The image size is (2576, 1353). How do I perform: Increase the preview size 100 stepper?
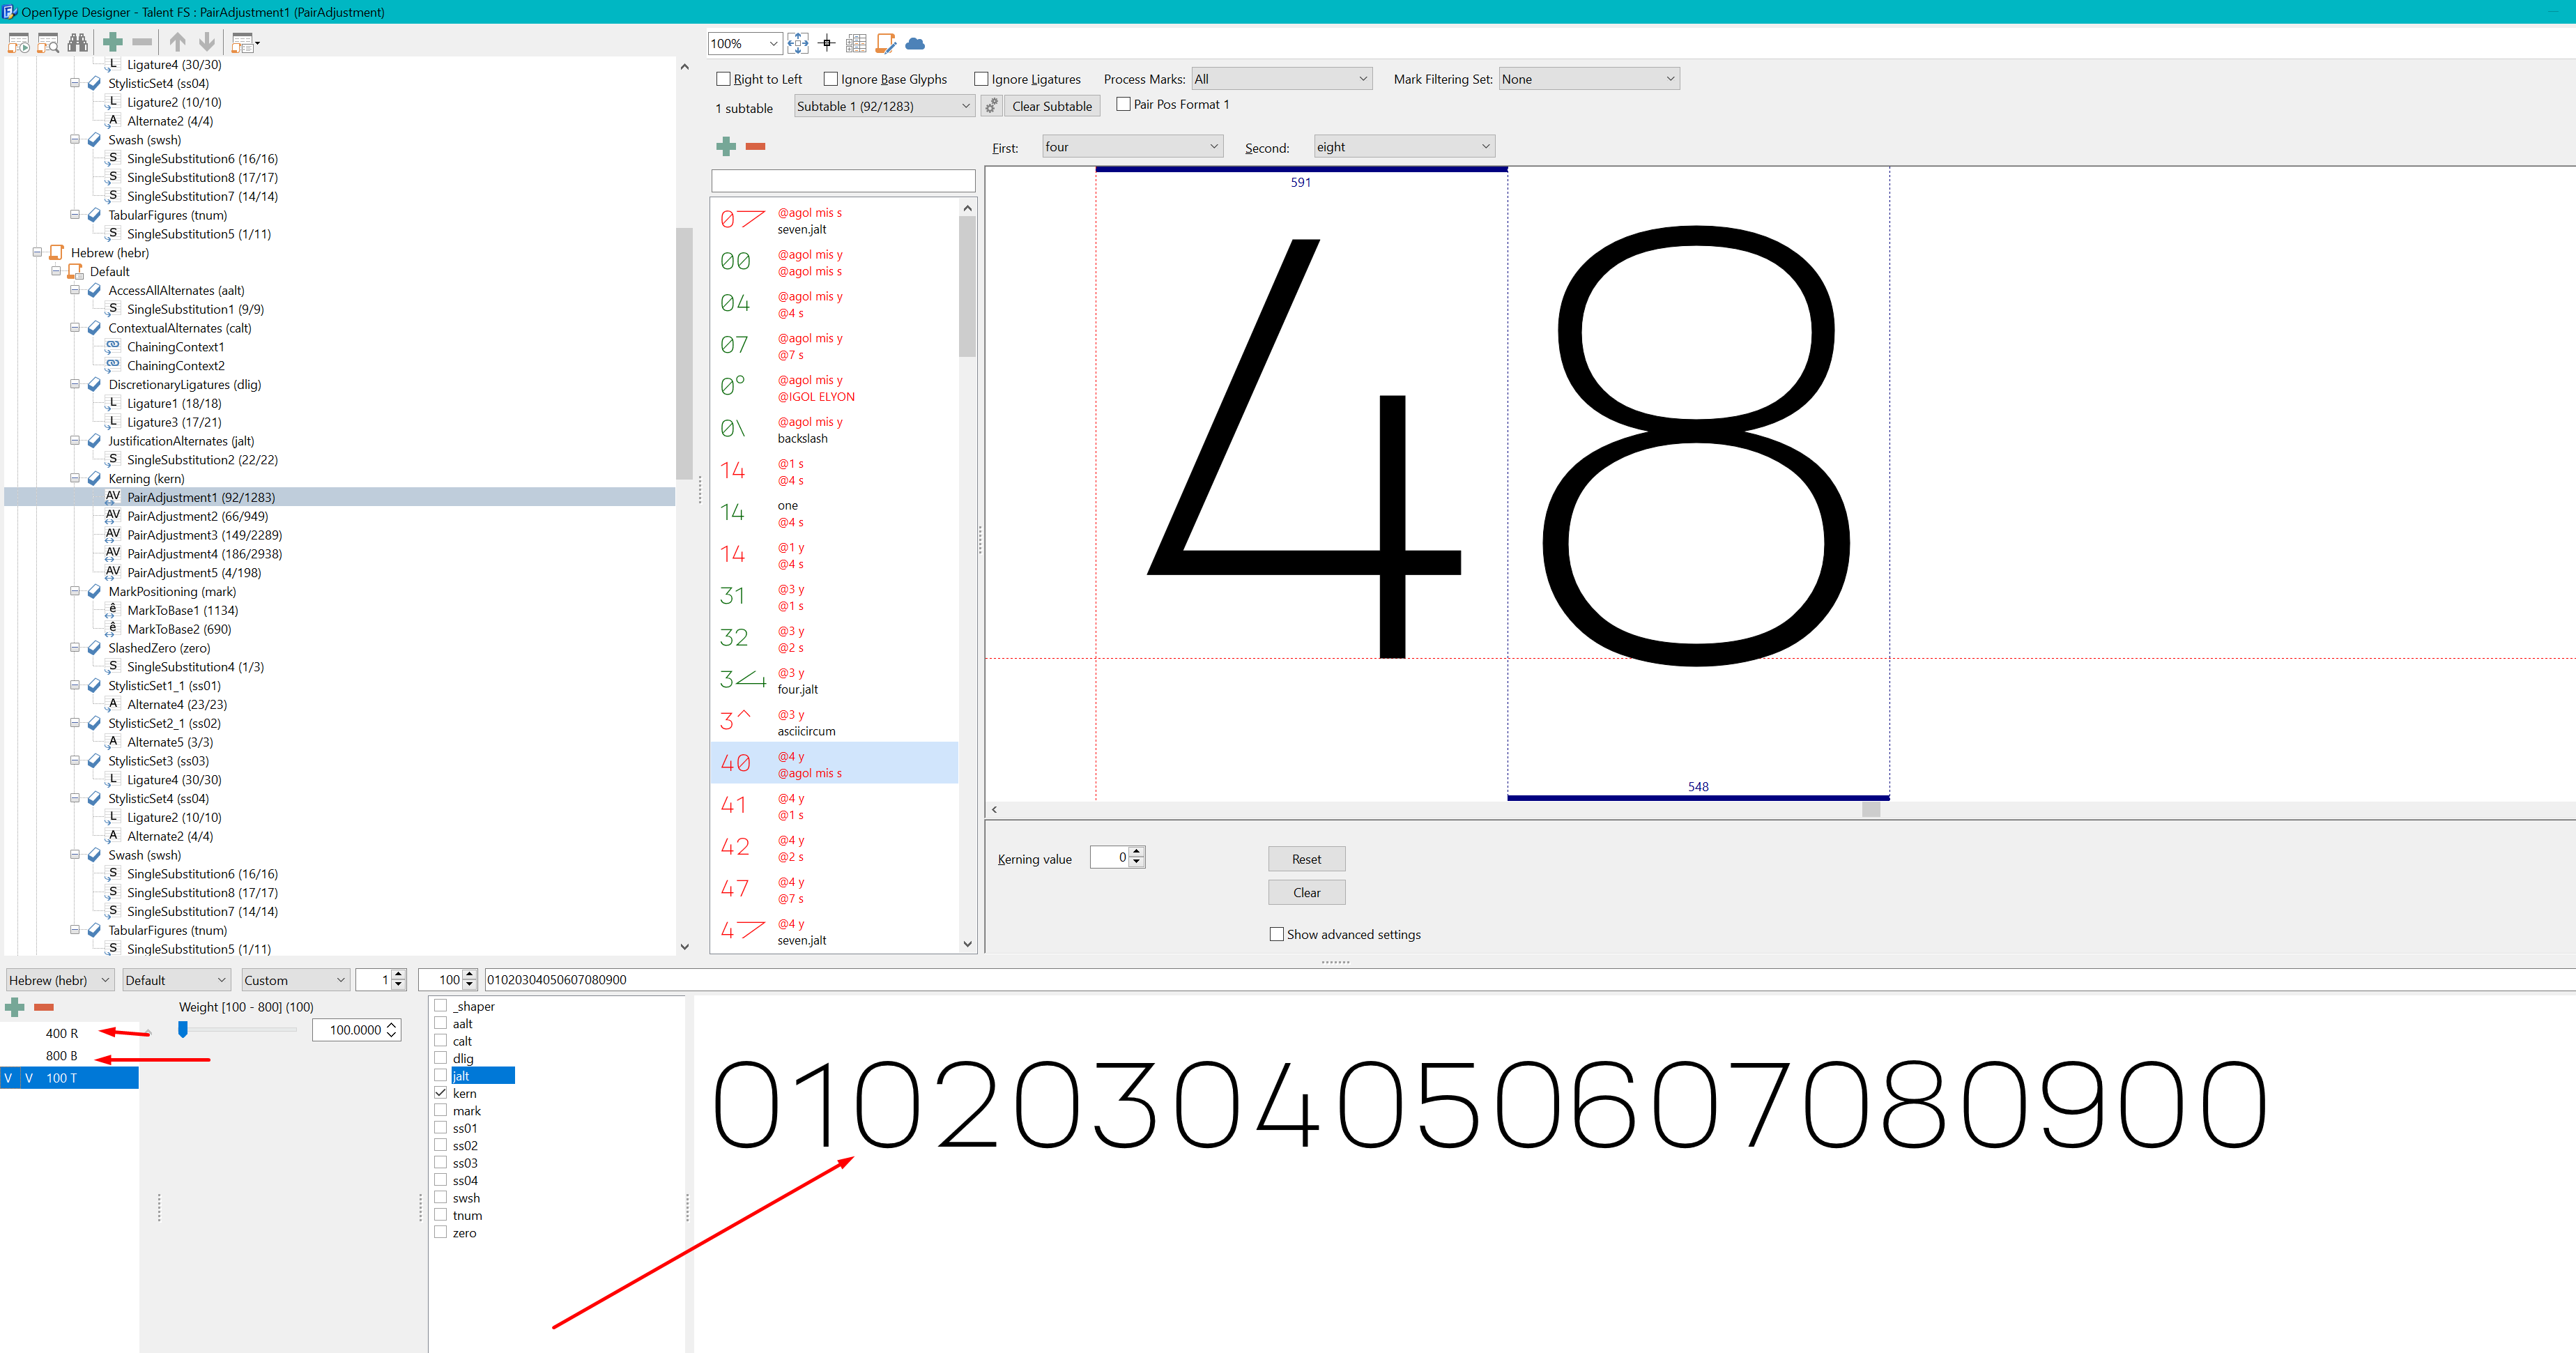pos(470,975)
